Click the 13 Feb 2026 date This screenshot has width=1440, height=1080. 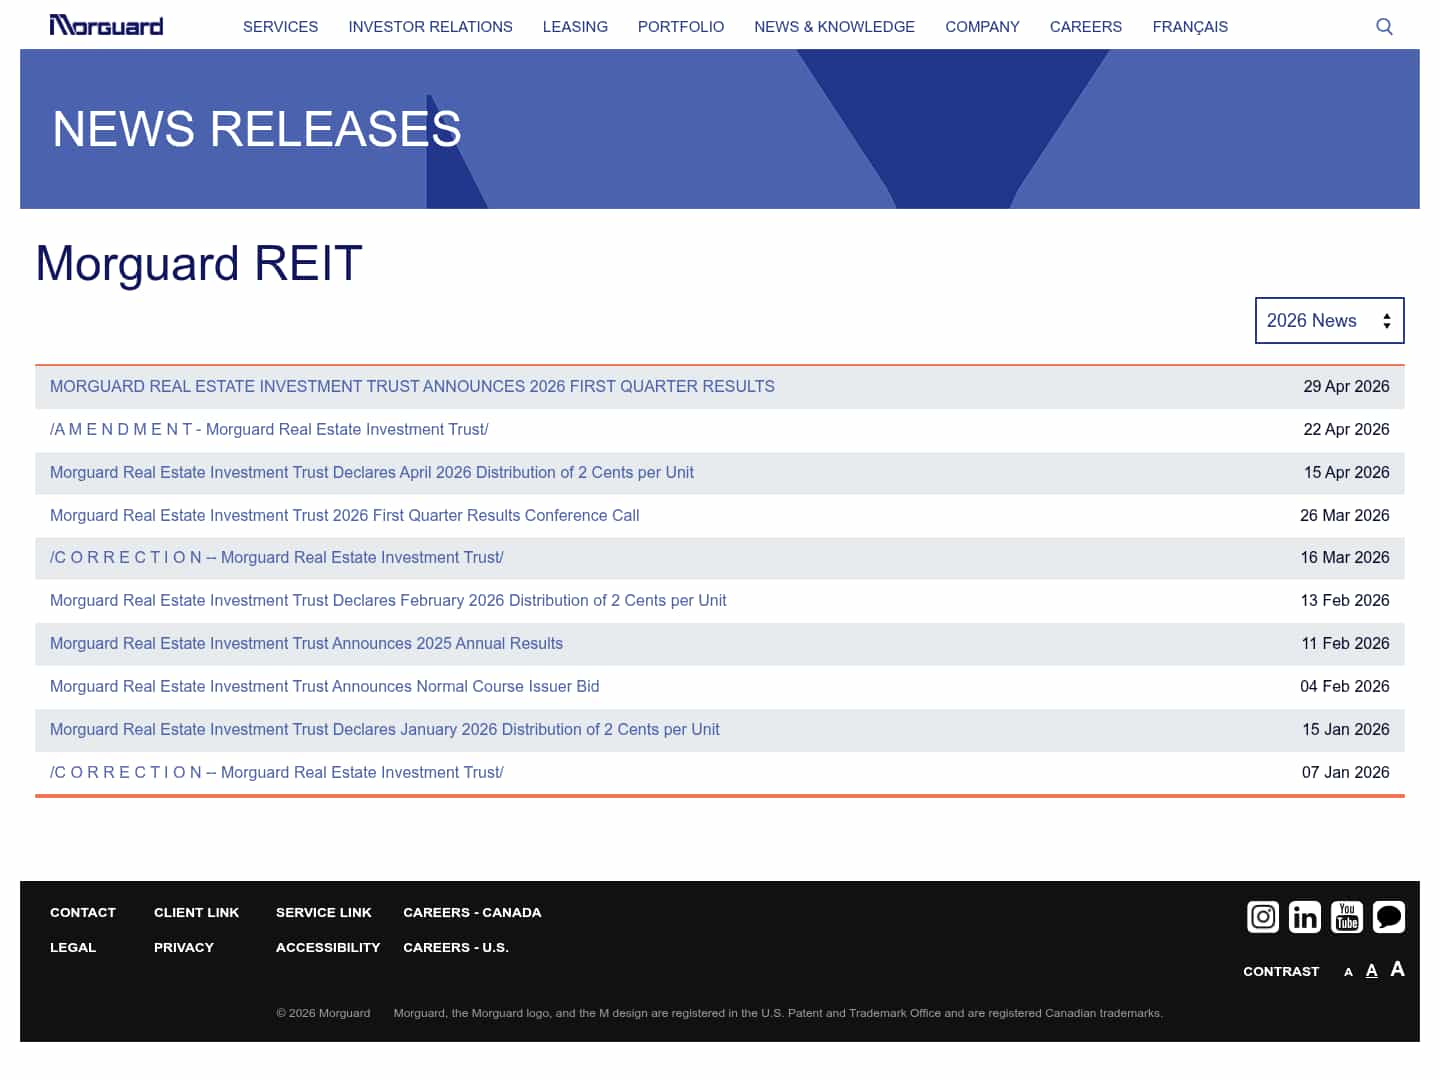[x=1345, y=601]
